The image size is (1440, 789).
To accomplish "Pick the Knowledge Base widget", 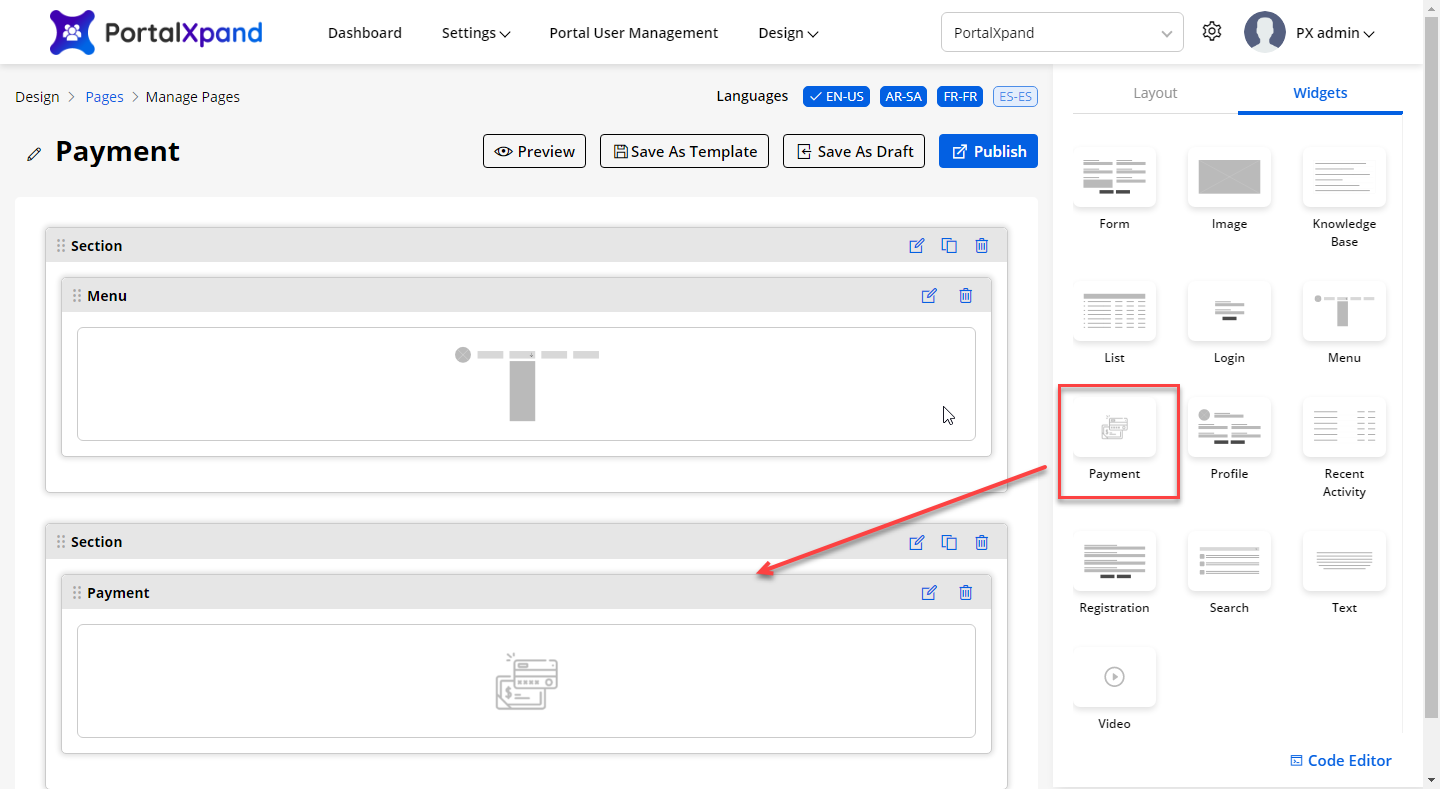I will [1344, 177].
